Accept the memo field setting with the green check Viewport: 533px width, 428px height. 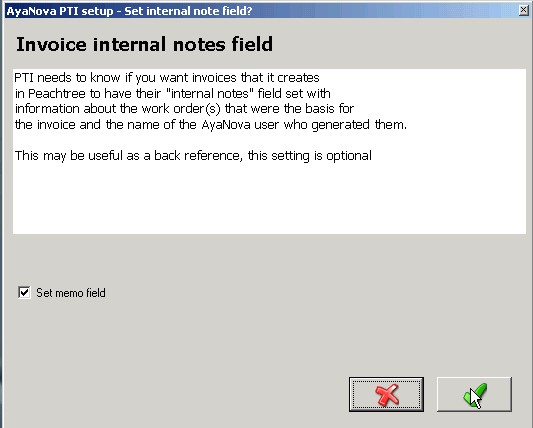click(474, 394)
